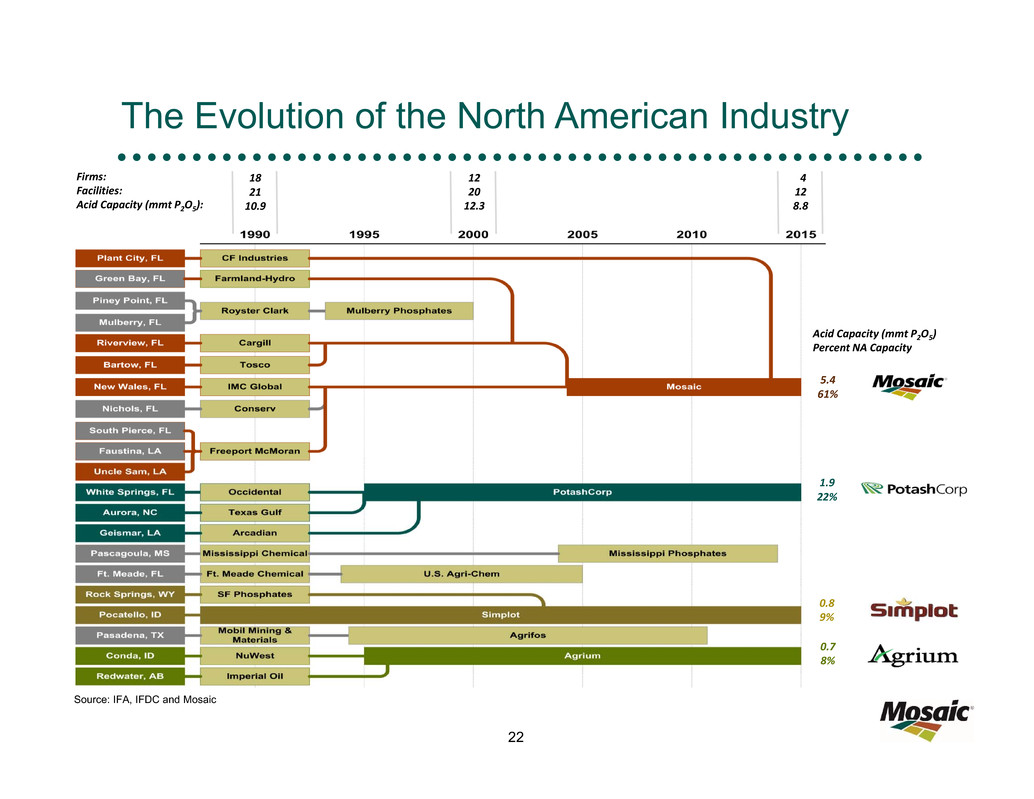1034x799 pixels.
Task: Click page number 22
Action: (x=516, y=737)
